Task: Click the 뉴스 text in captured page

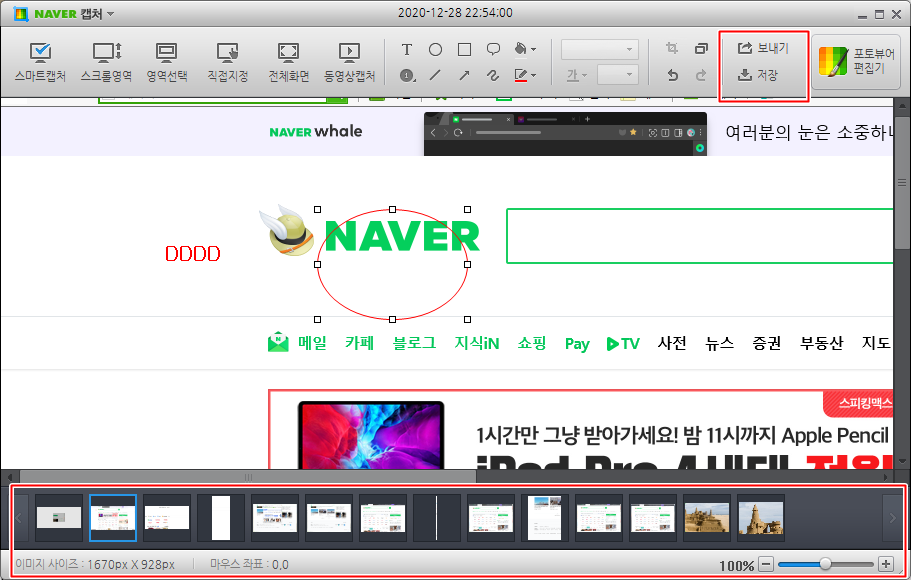Action: [x=719, y=343]
